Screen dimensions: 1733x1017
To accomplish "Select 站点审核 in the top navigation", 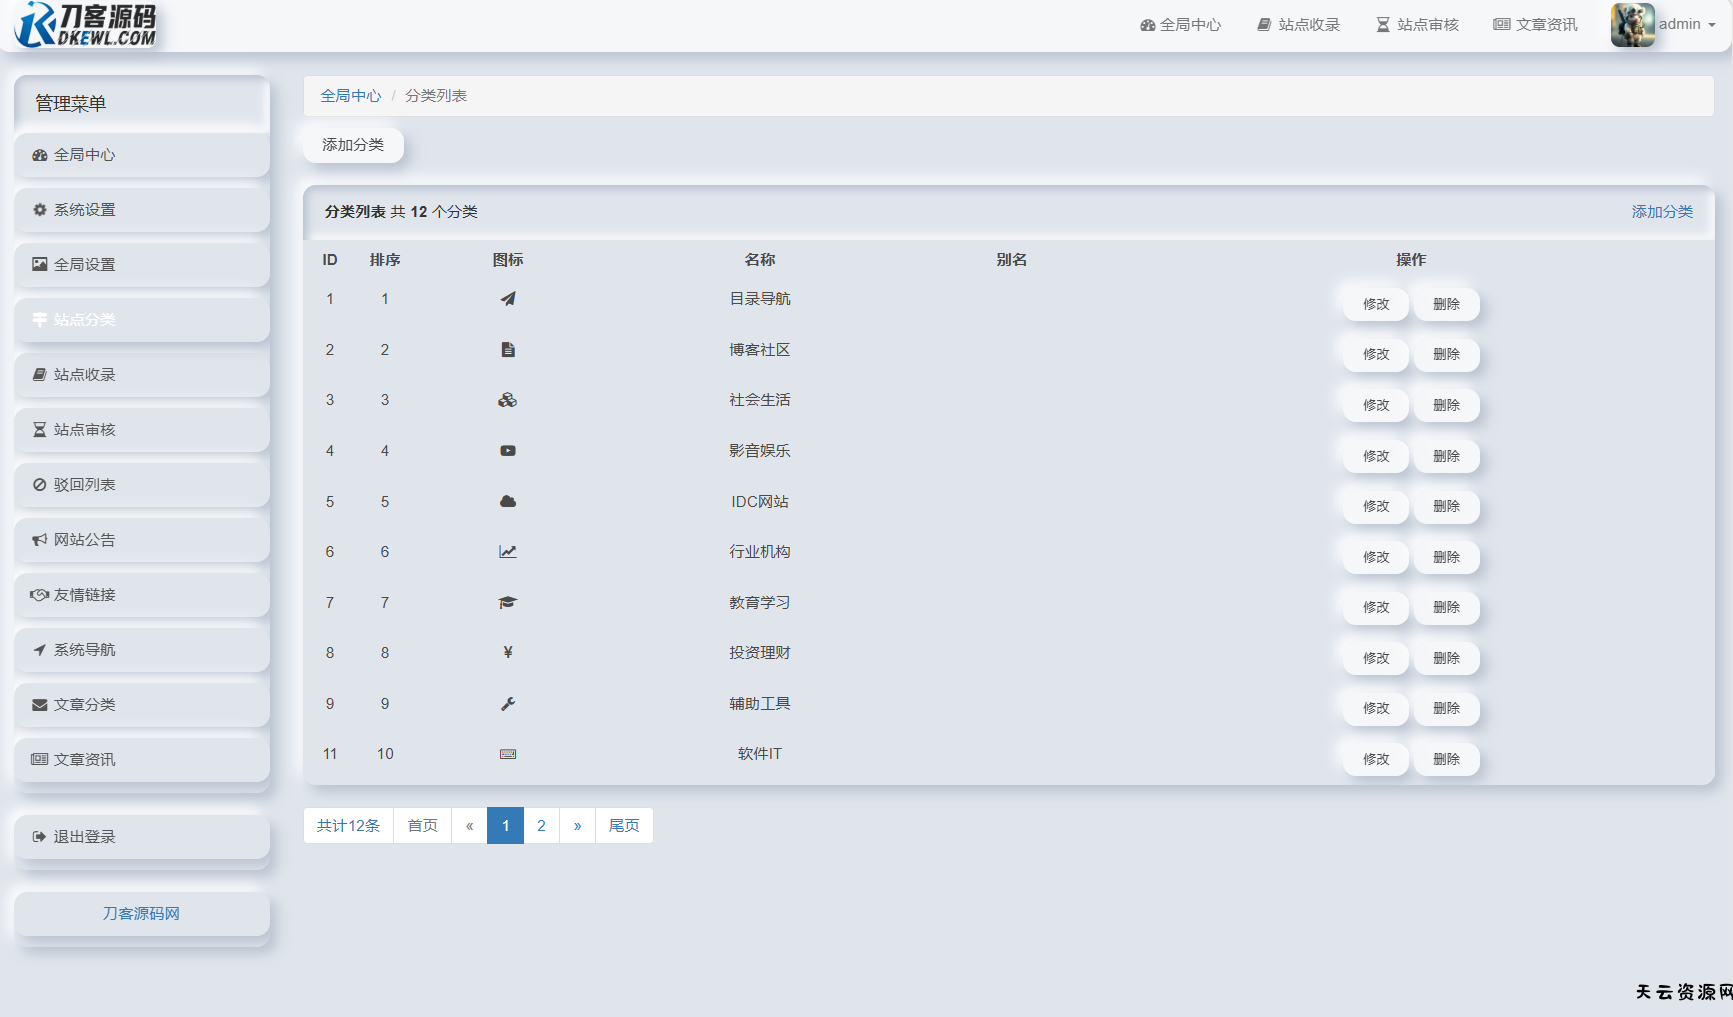I will tap(1417, 25).
